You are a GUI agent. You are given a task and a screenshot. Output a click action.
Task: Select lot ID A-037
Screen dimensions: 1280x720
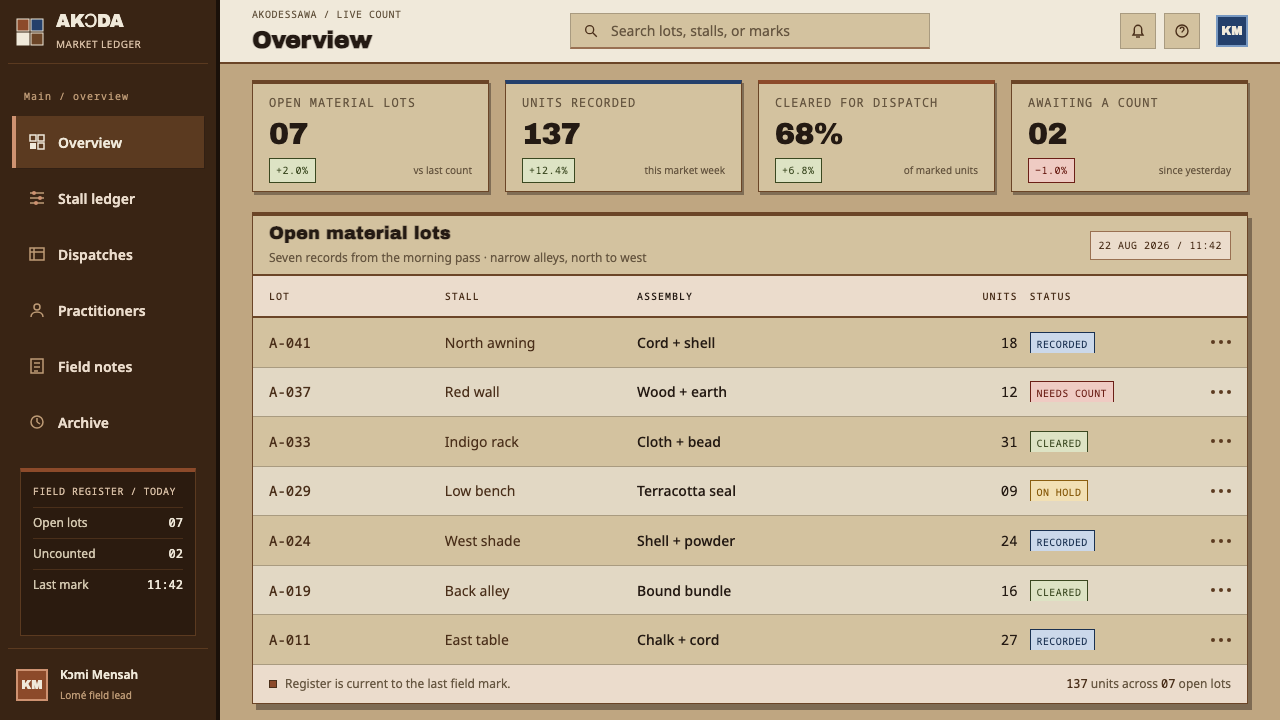[290, 392]
